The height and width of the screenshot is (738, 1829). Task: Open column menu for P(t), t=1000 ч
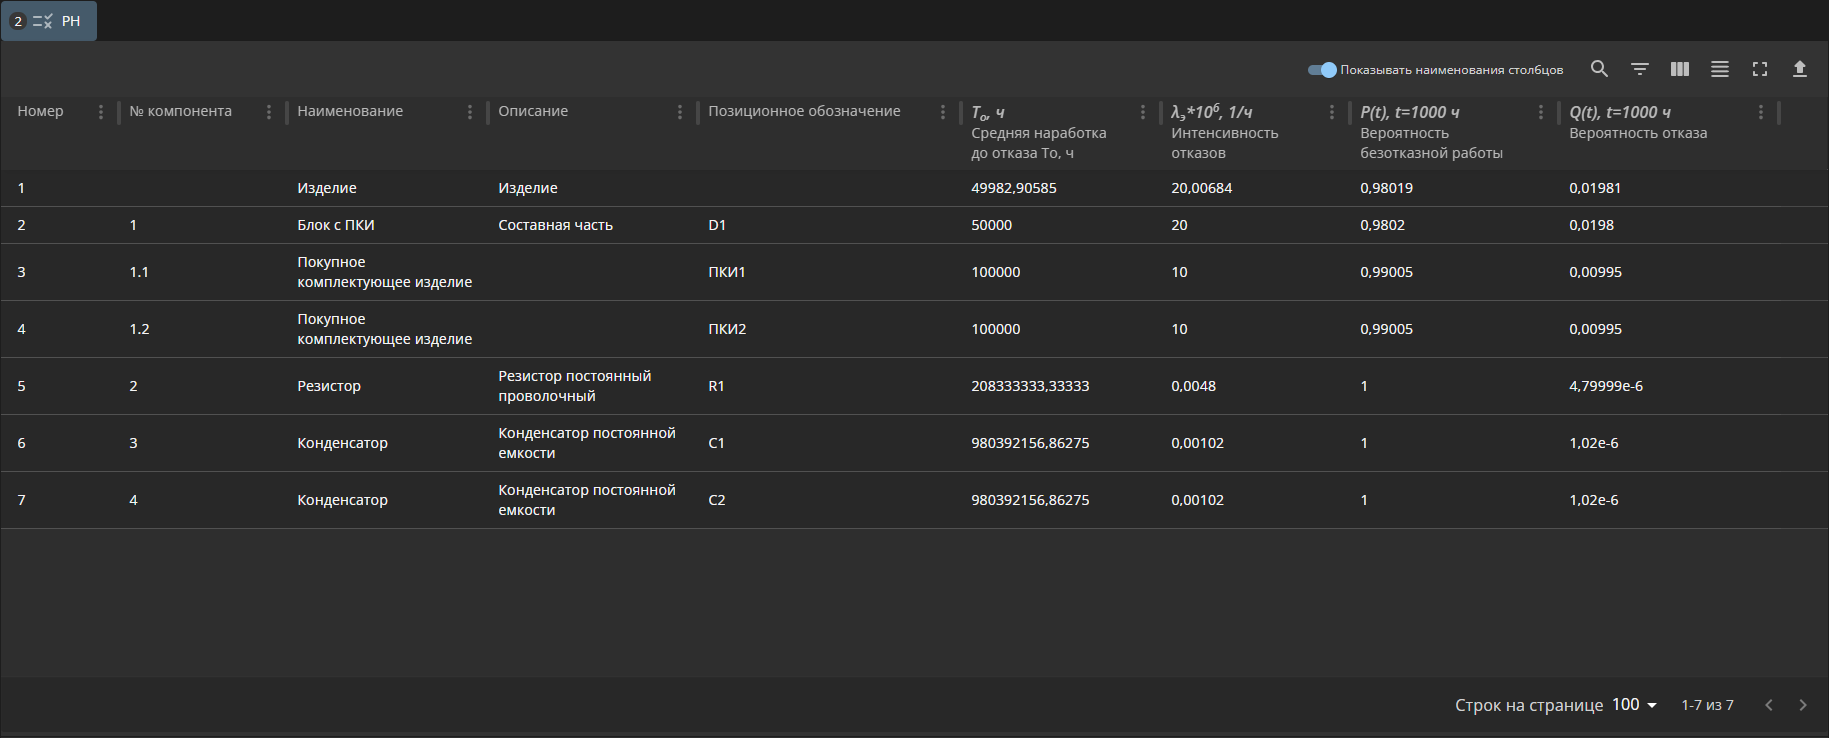click(x=1541, y=112)
